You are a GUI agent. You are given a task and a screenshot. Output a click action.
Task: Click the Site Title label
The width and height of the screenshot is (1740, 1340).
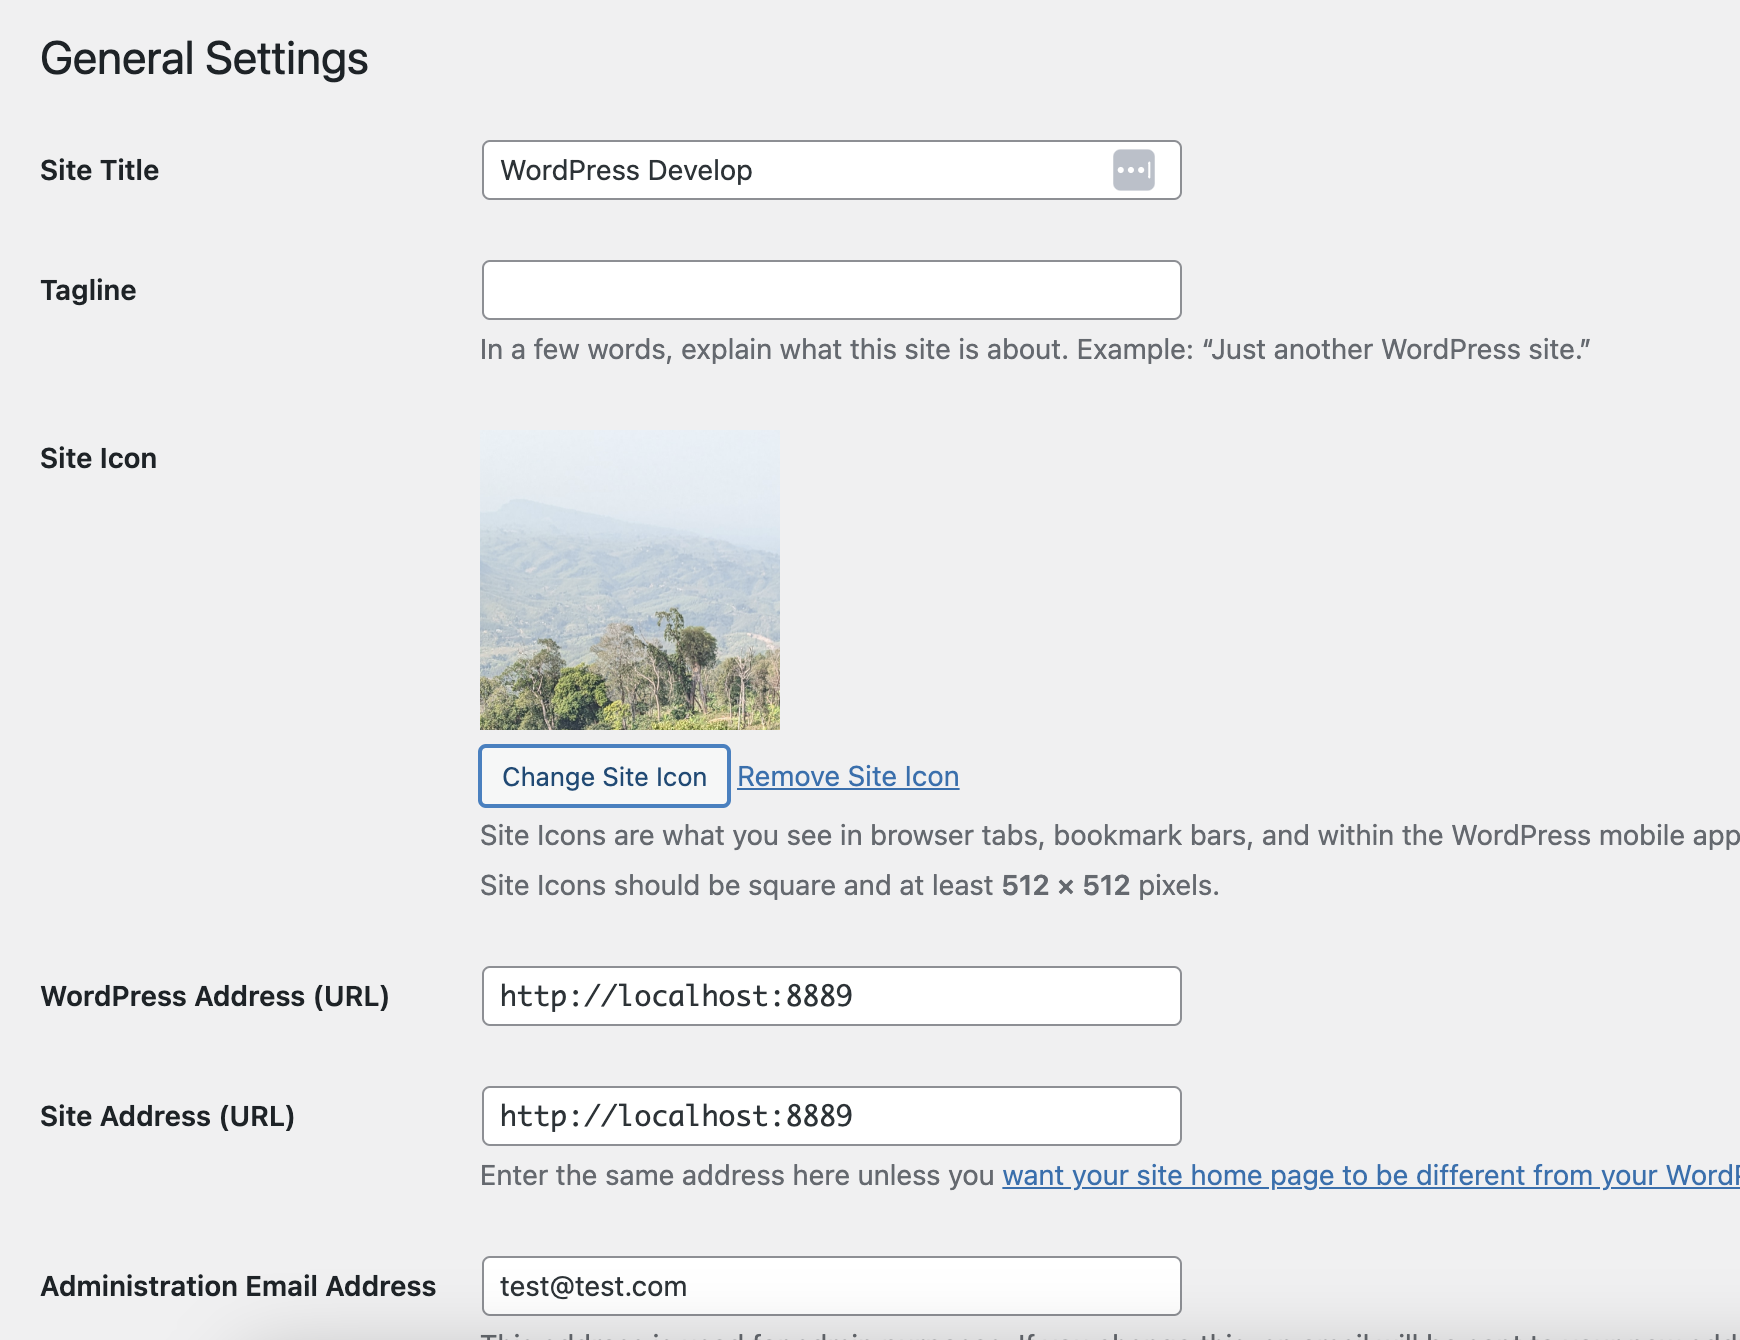(x=98, y=170)
